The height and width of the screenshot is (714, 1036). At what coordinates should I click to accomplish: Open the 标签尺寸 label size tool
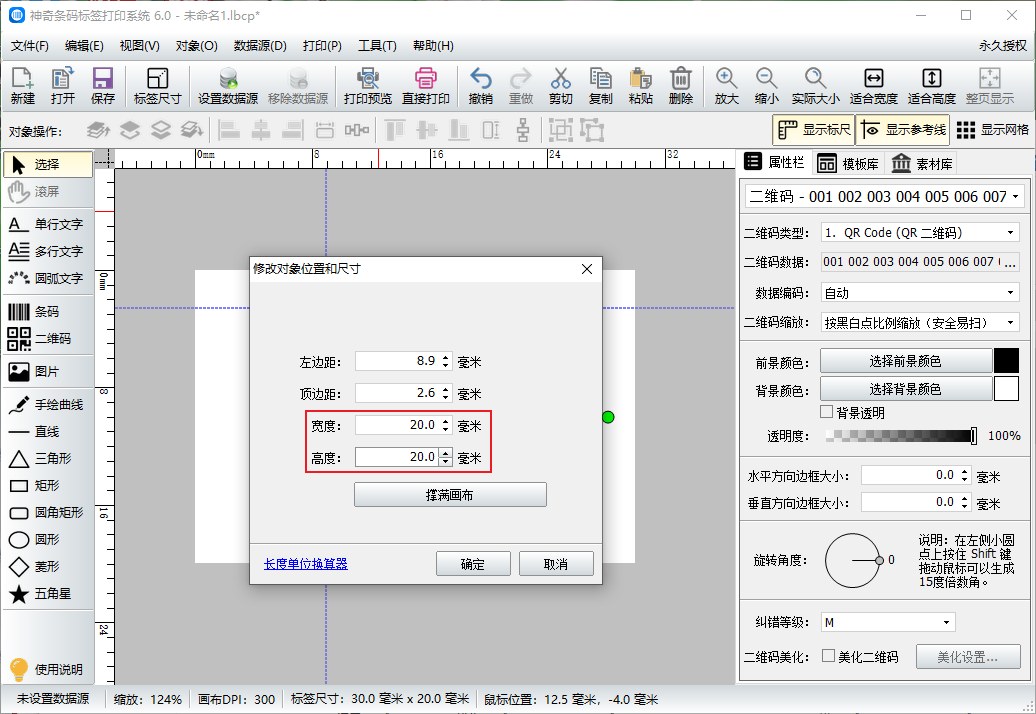(157, 86)
